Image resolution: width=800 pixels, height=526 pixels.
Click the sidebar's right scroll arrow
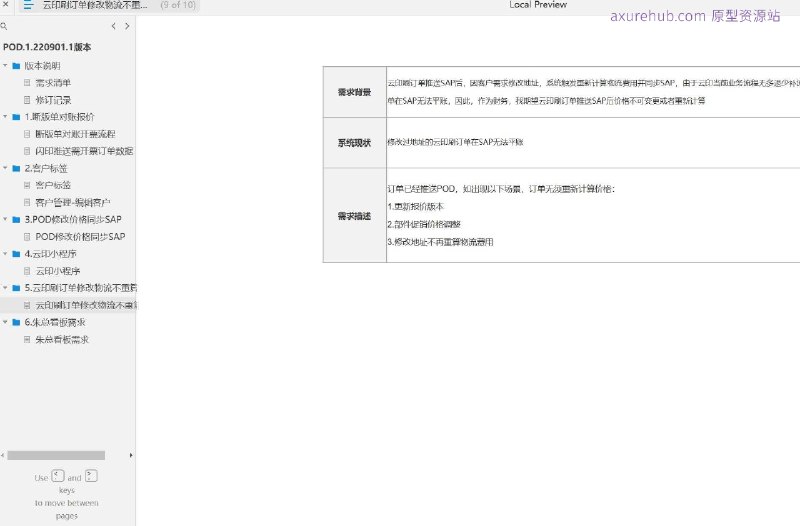pos(131,455)
